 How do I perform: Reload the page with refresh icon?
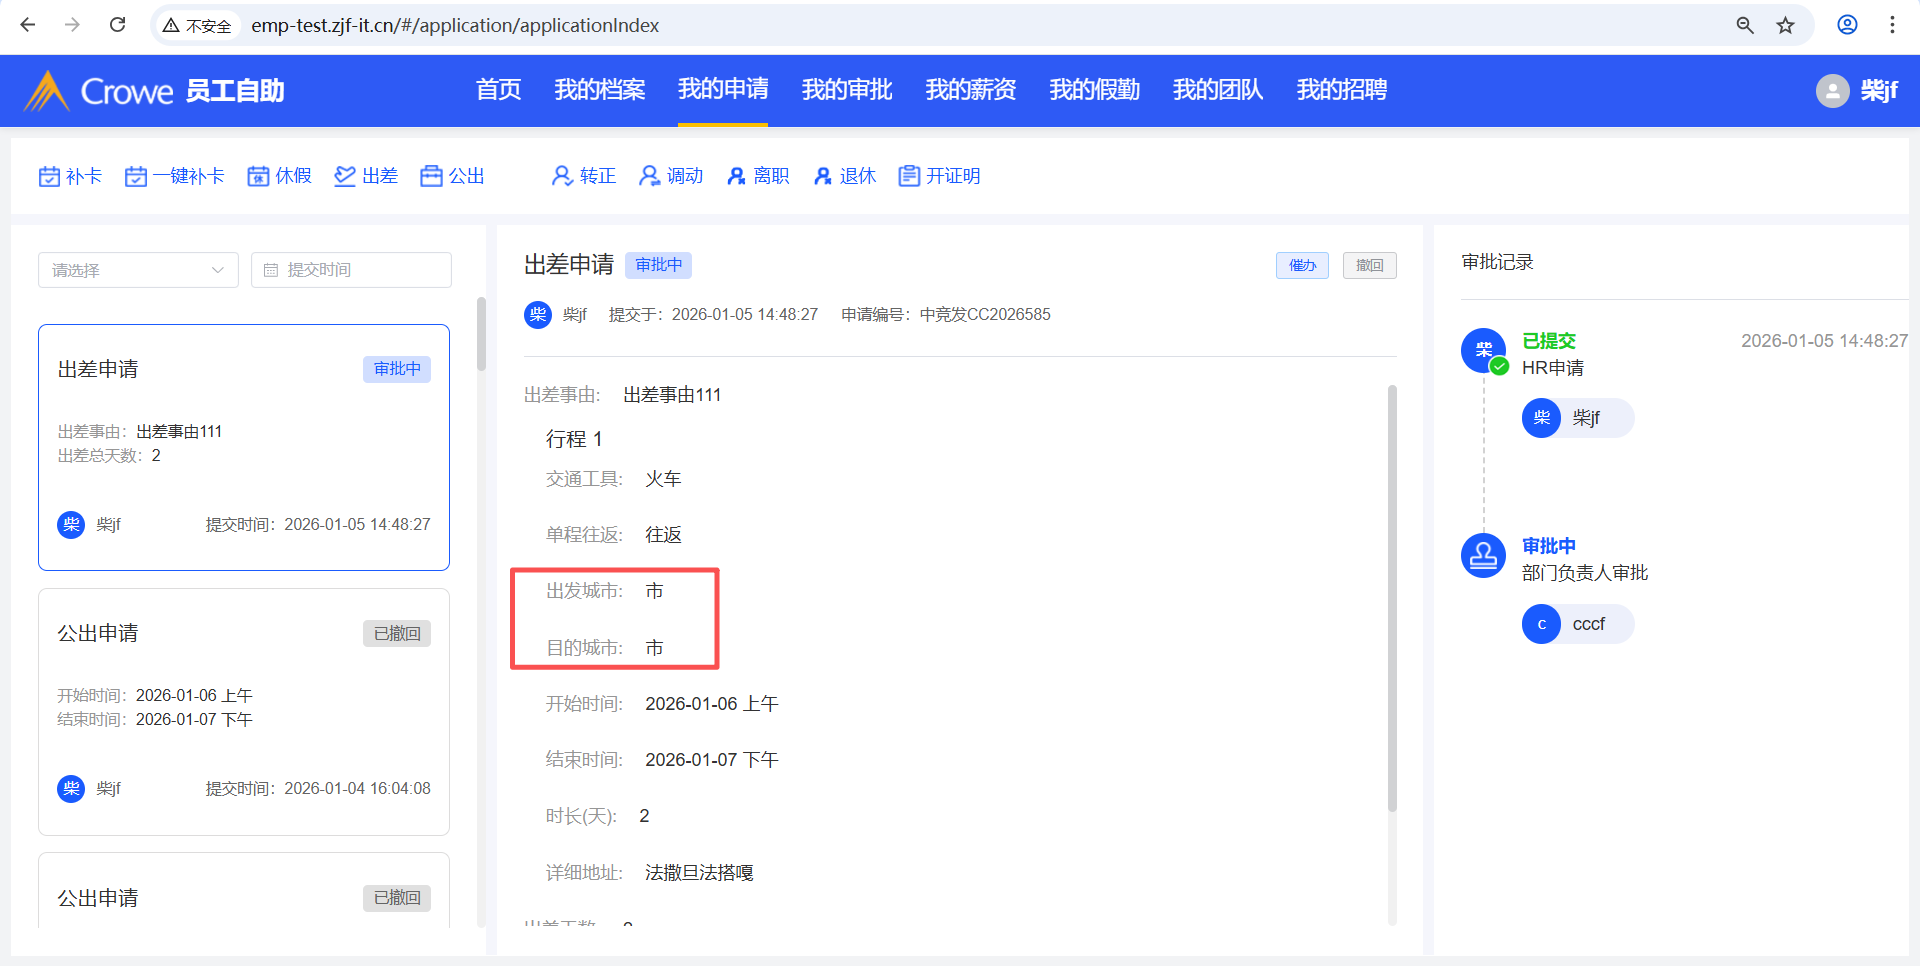117,25
